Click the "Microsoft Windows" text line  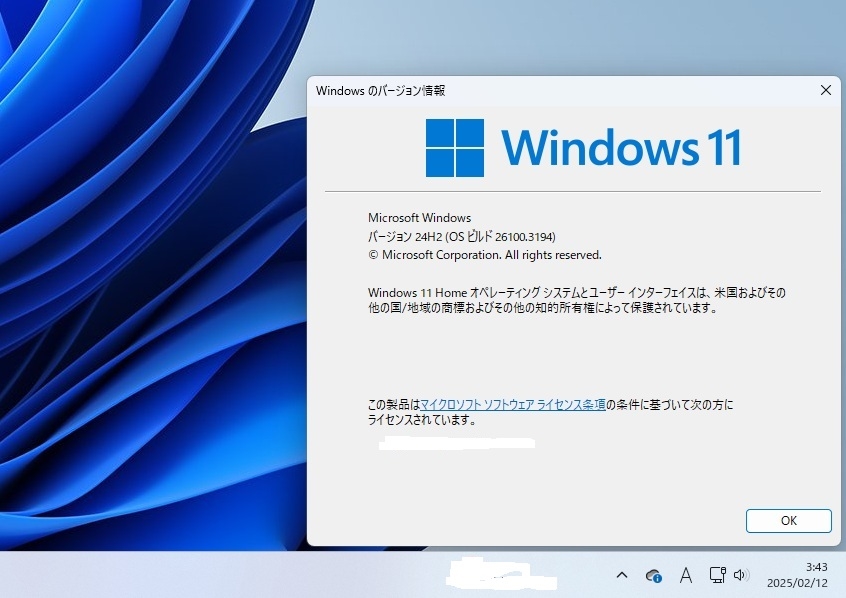pyautogui.click(x=420, y=218)
